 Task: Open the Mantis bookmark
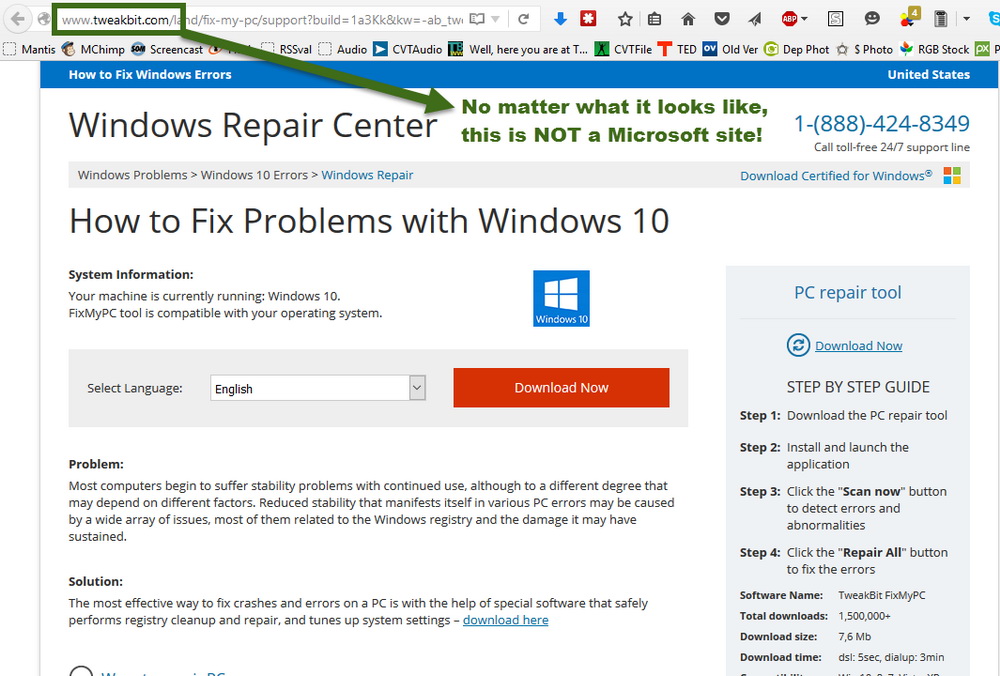[29, 49]
